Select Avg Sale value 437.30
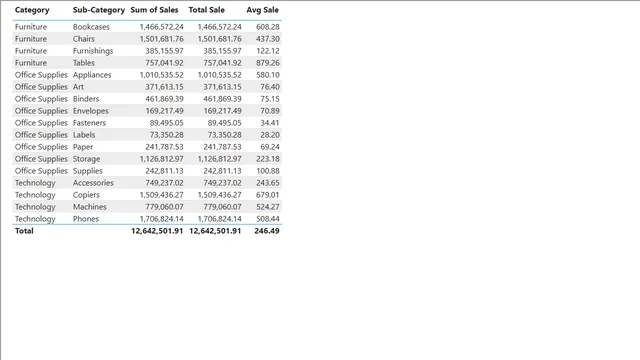 [268, 39]
